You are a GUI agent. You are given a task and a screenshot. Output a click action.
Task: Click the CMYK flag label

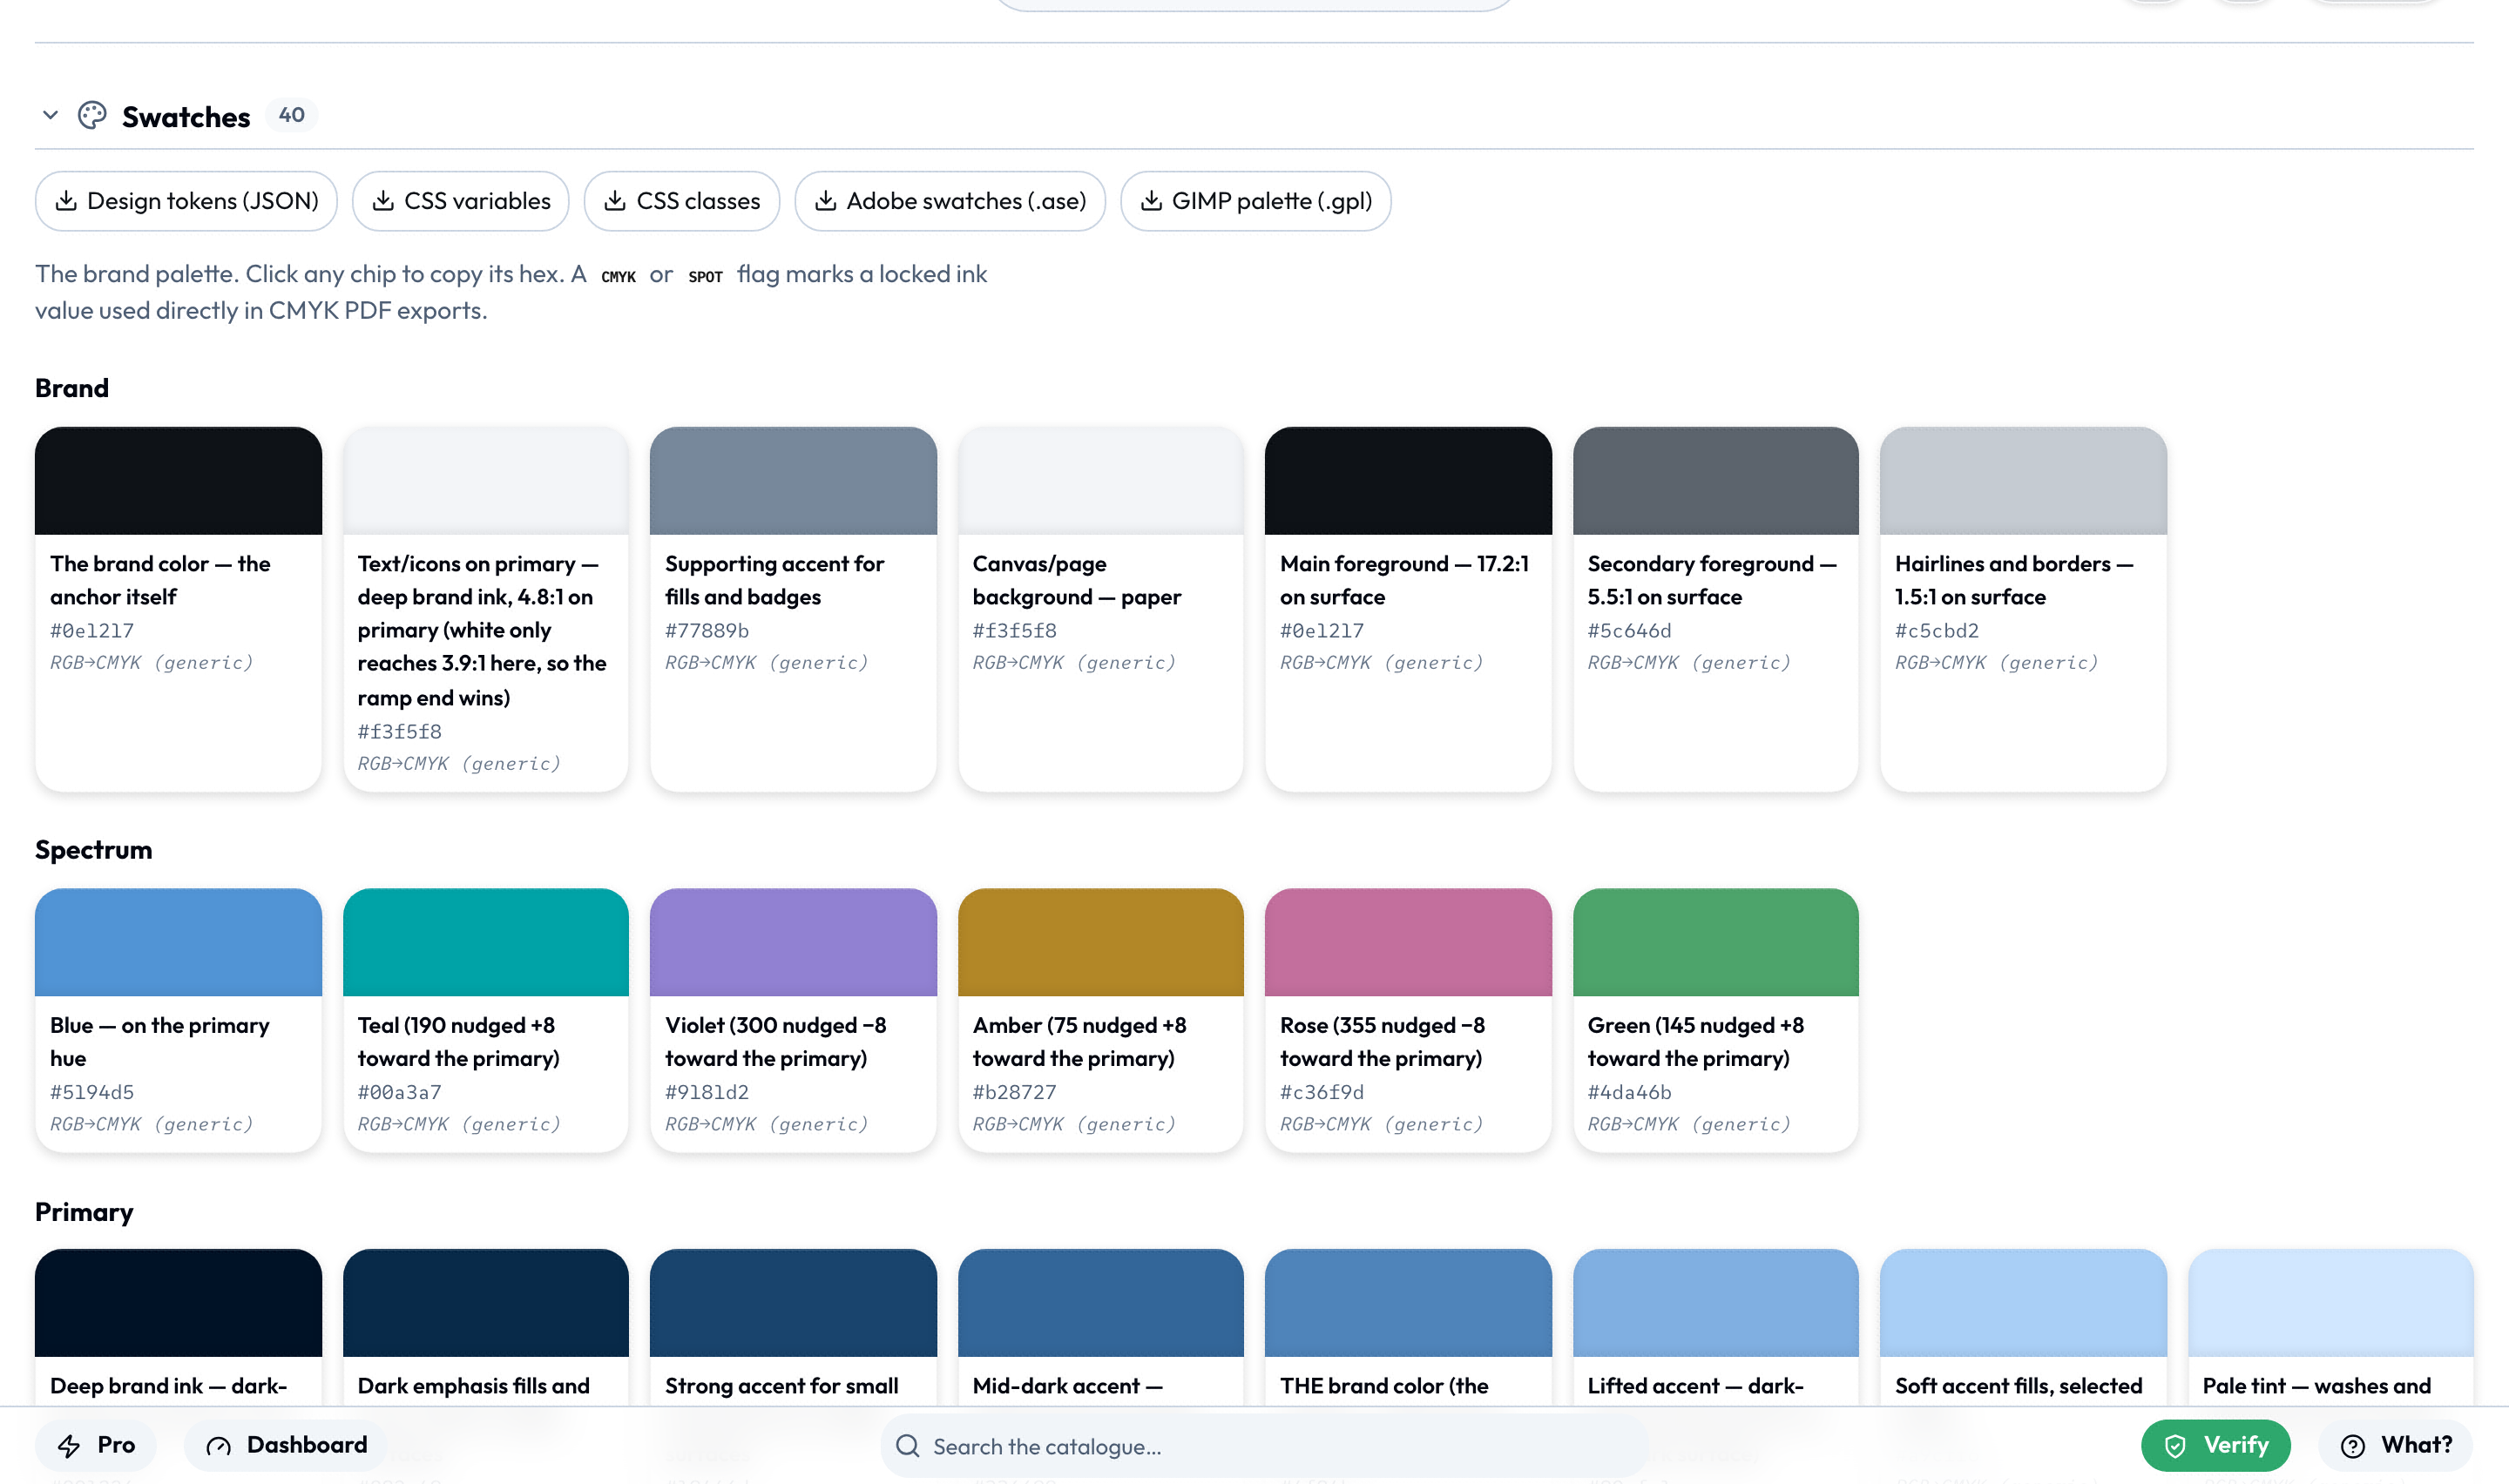tap(618, 276)
